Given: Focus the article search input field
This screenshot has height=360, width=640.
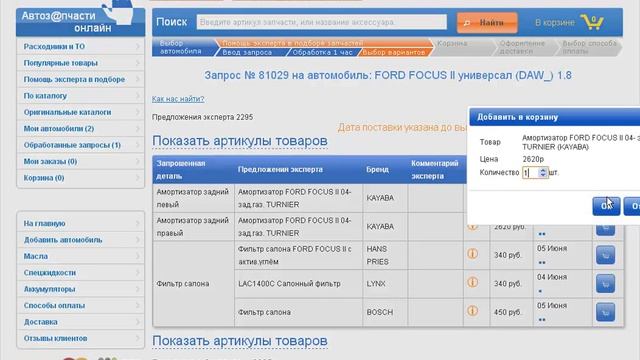Looking at the screenshot, I should coord(322,22).
